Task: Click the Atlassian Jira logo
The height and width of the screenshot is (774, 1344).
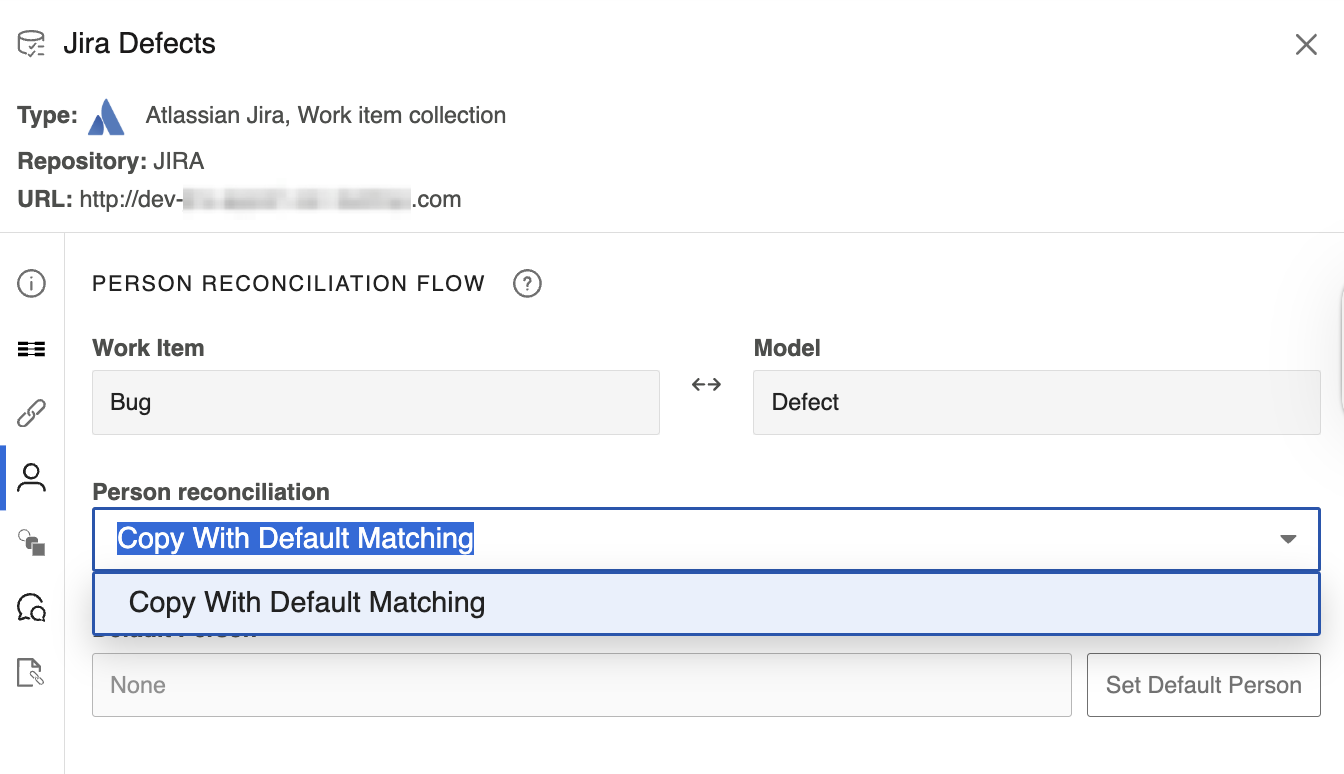Action: 106,115
